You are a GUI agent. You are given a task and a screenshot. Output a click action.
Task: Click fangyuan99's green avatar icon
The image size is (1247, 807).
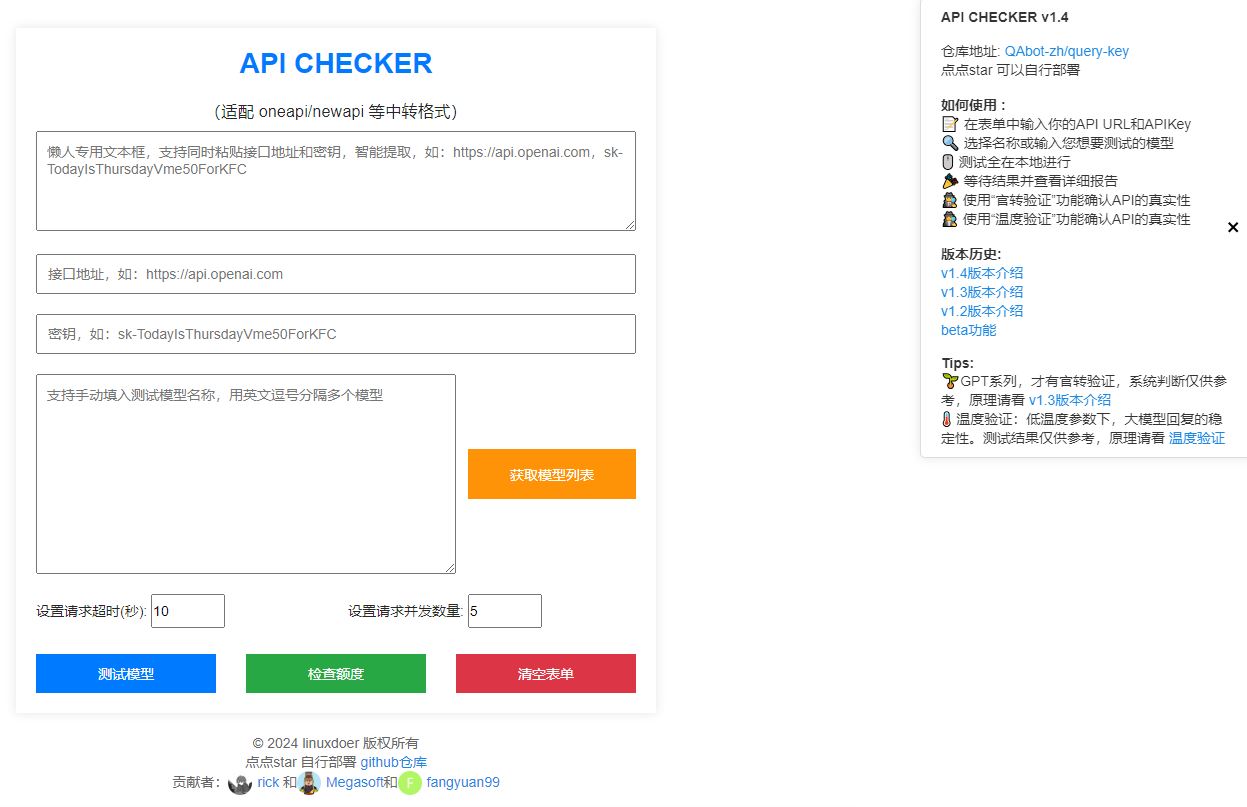410,783
